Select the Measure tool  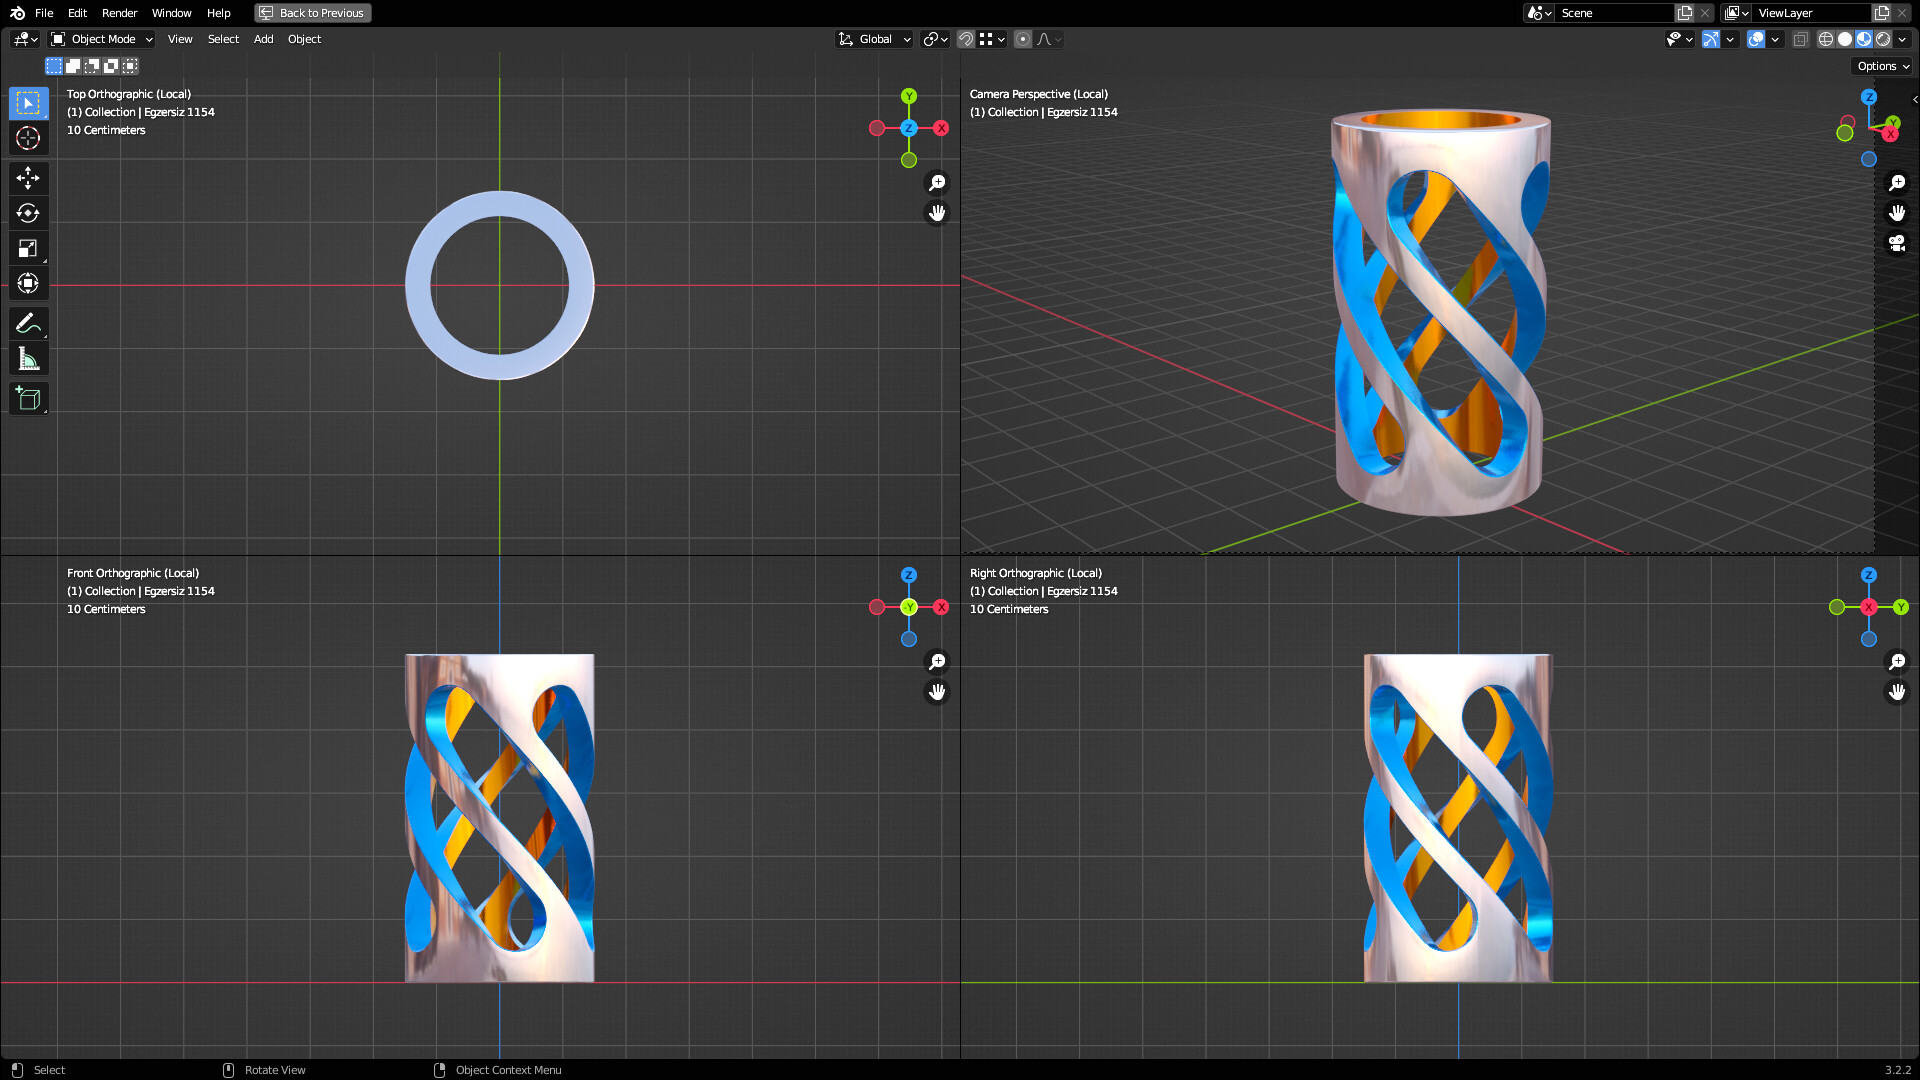point(28,359)
